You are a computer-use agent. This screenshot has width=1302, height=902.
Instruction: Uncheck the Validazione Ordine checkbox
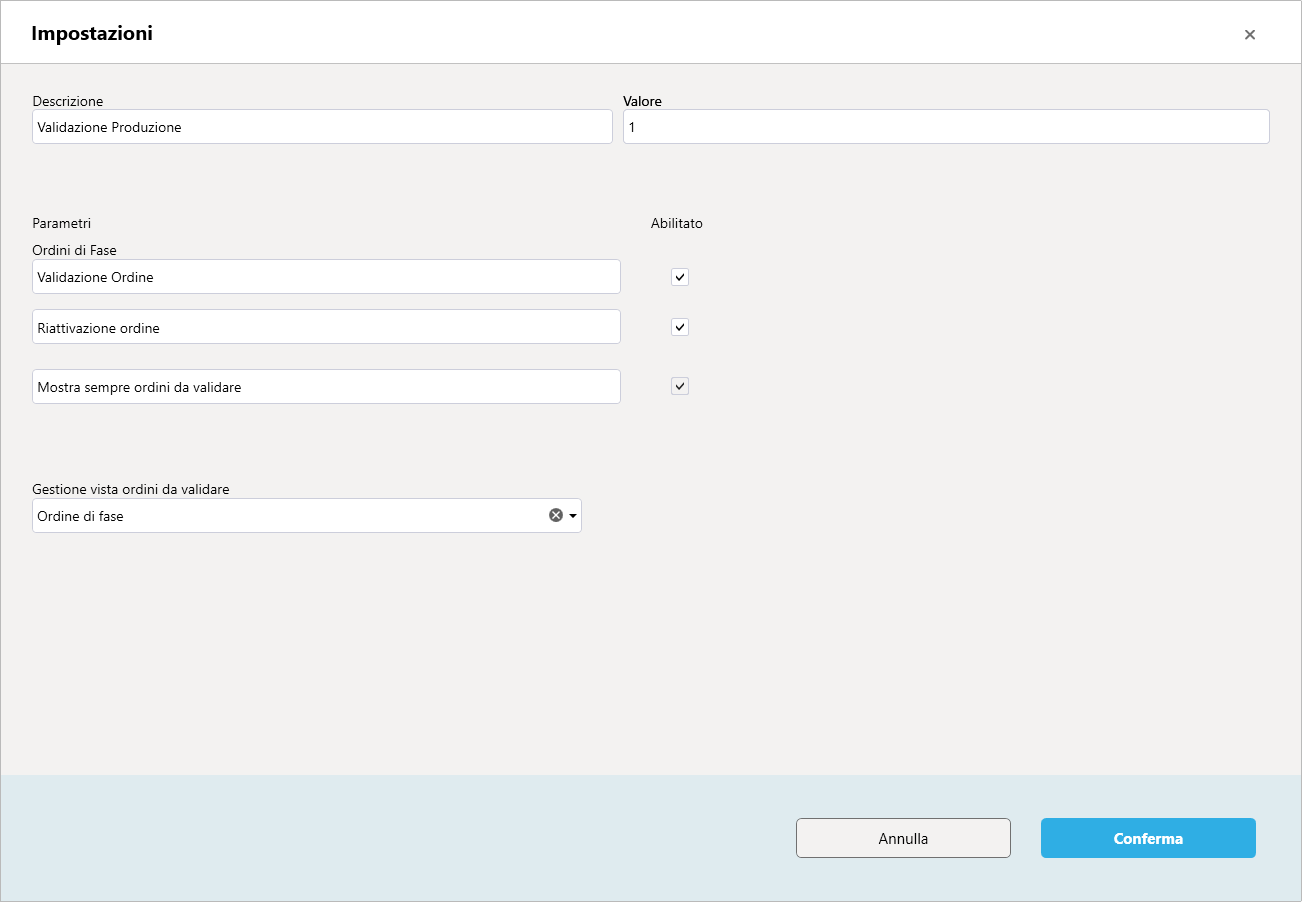click(680, 277)
